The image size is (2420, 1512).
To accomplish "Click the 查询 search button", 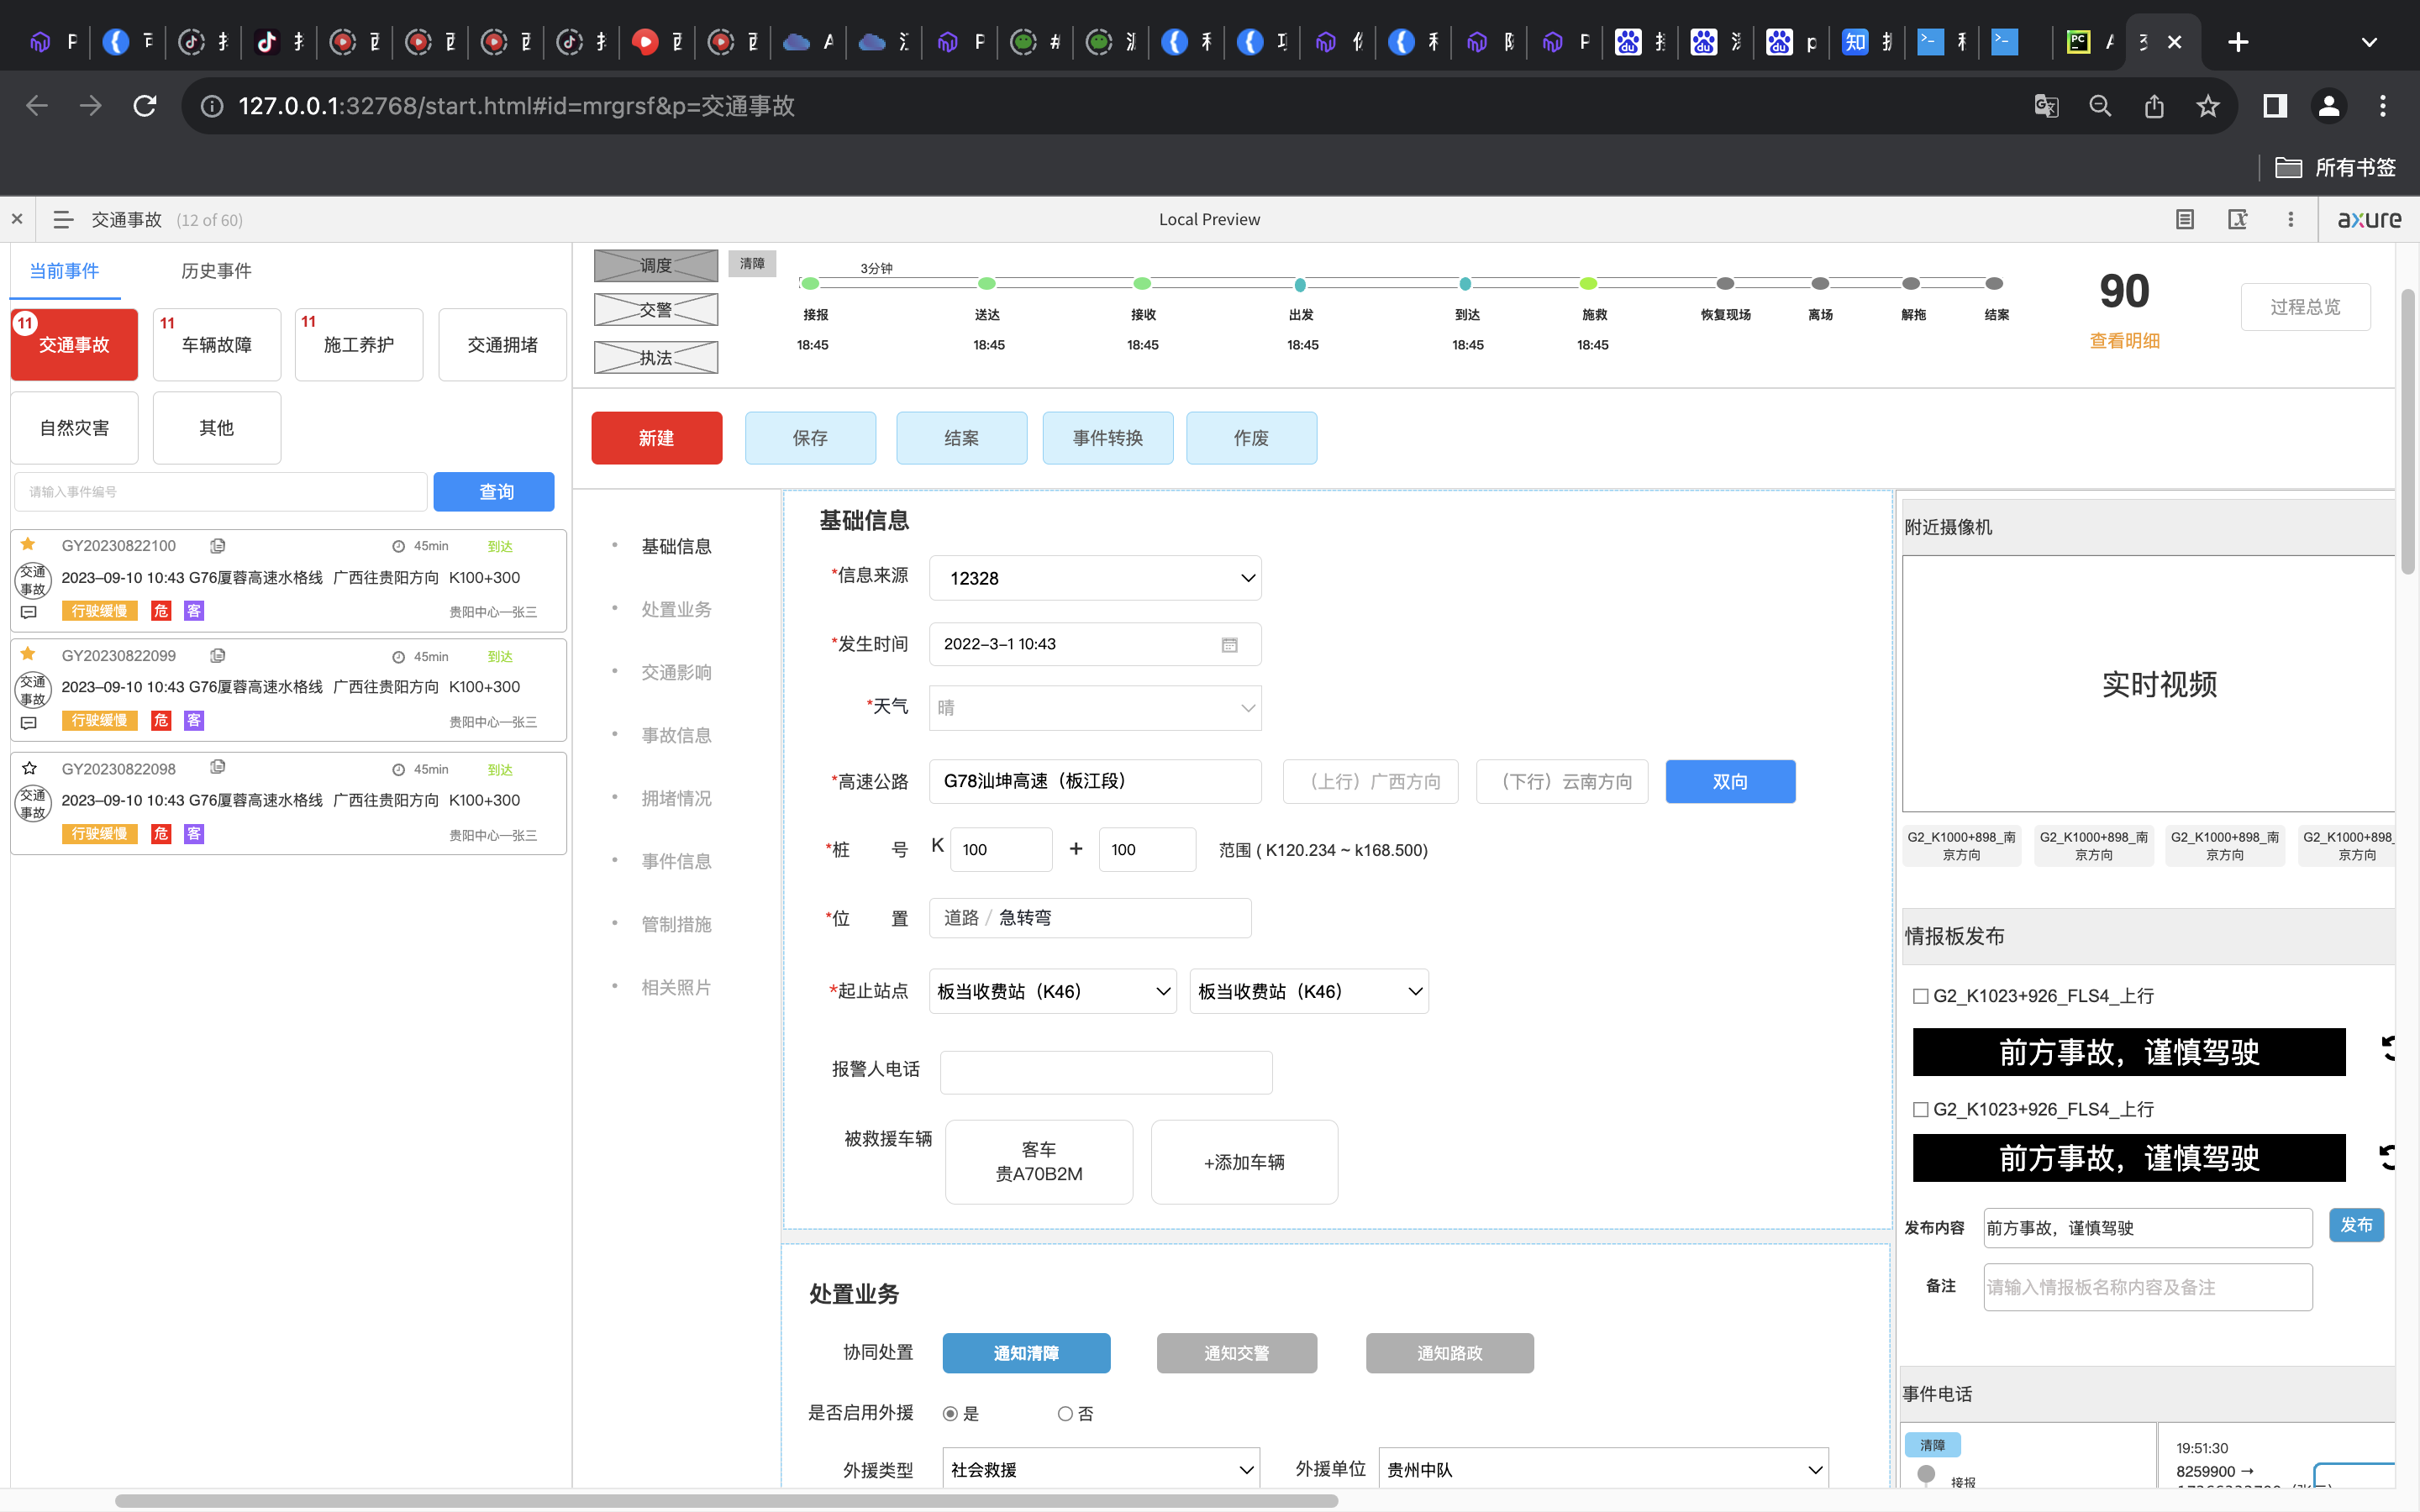I will (x=494, y=492).
